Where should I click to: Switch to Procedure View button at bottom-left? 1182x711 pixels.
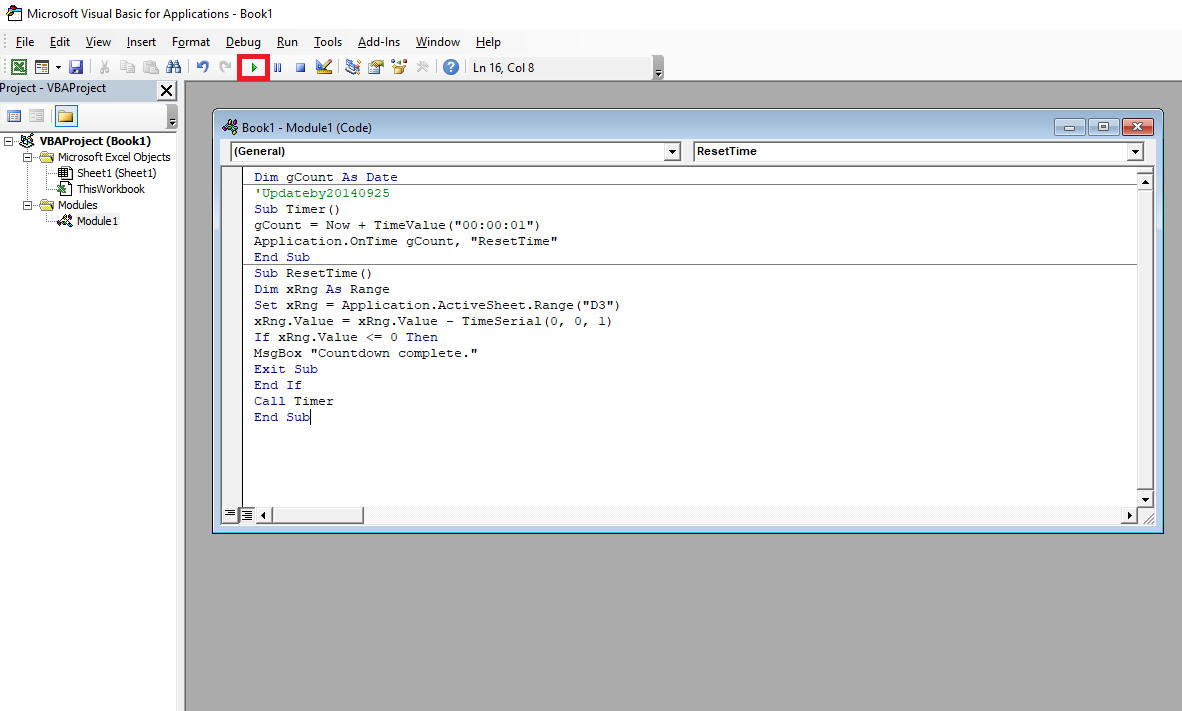pos(231,514)
